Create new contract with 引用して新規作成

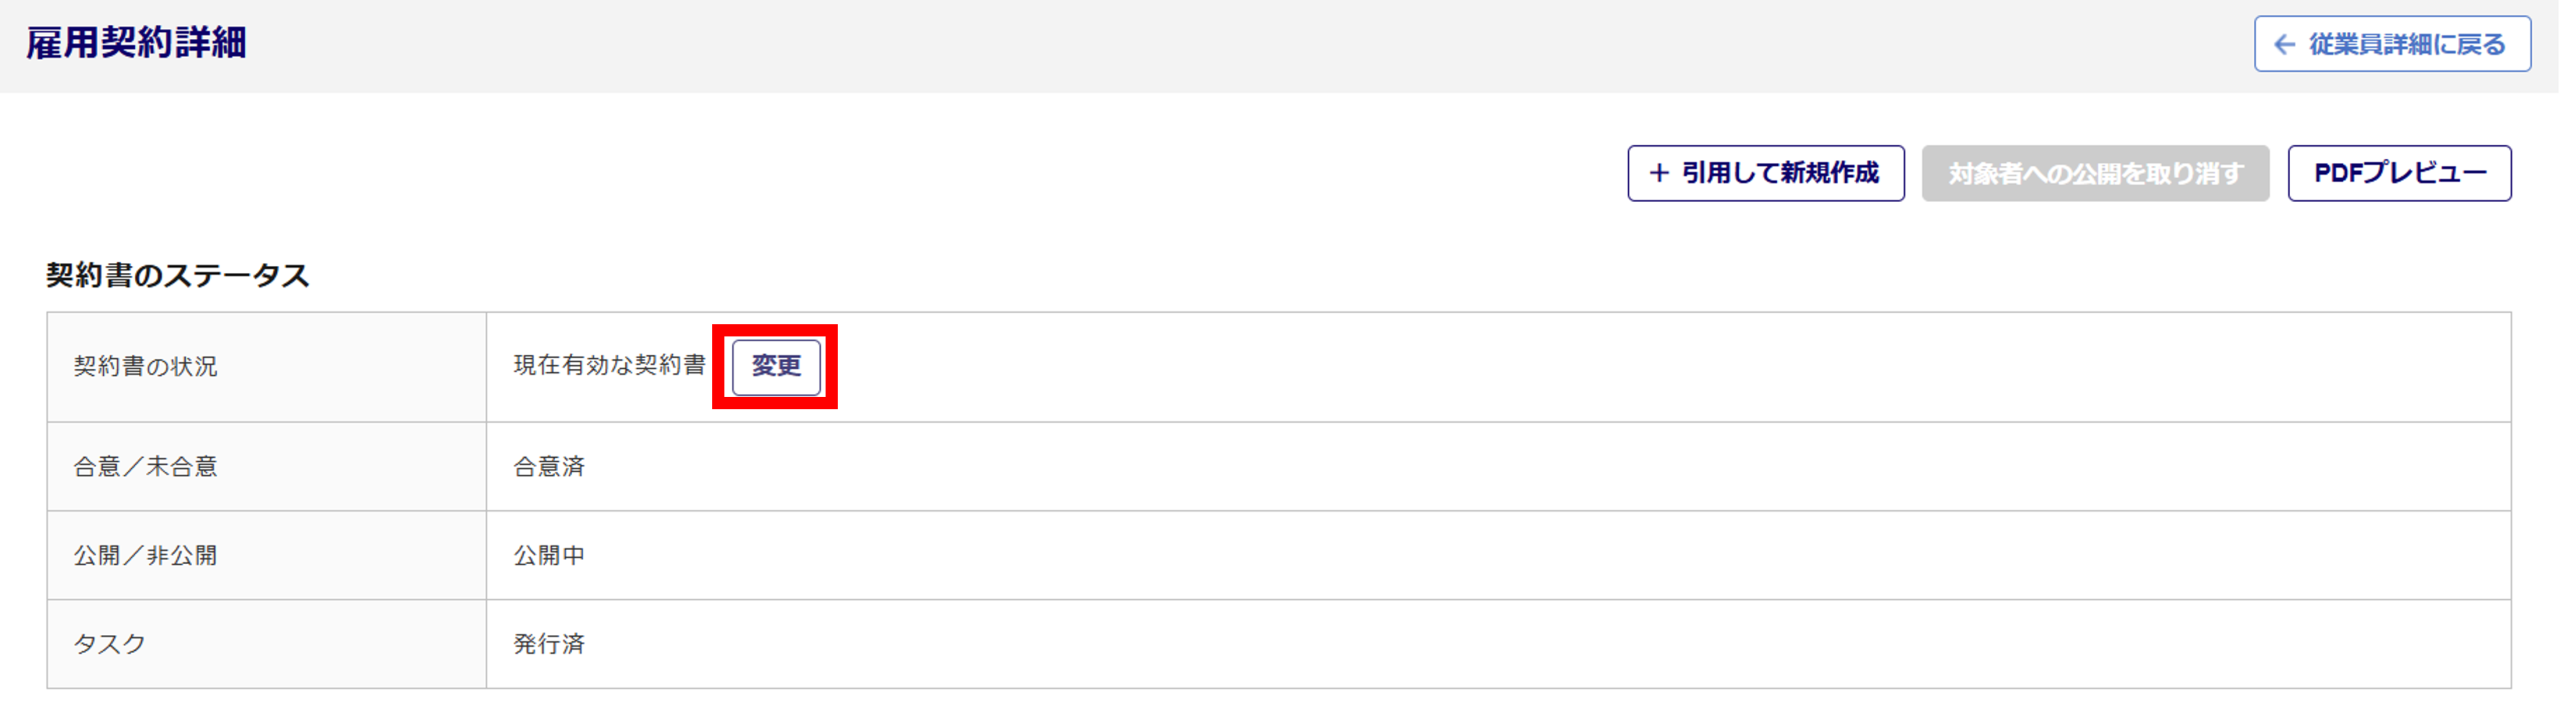pos(1766,173)
